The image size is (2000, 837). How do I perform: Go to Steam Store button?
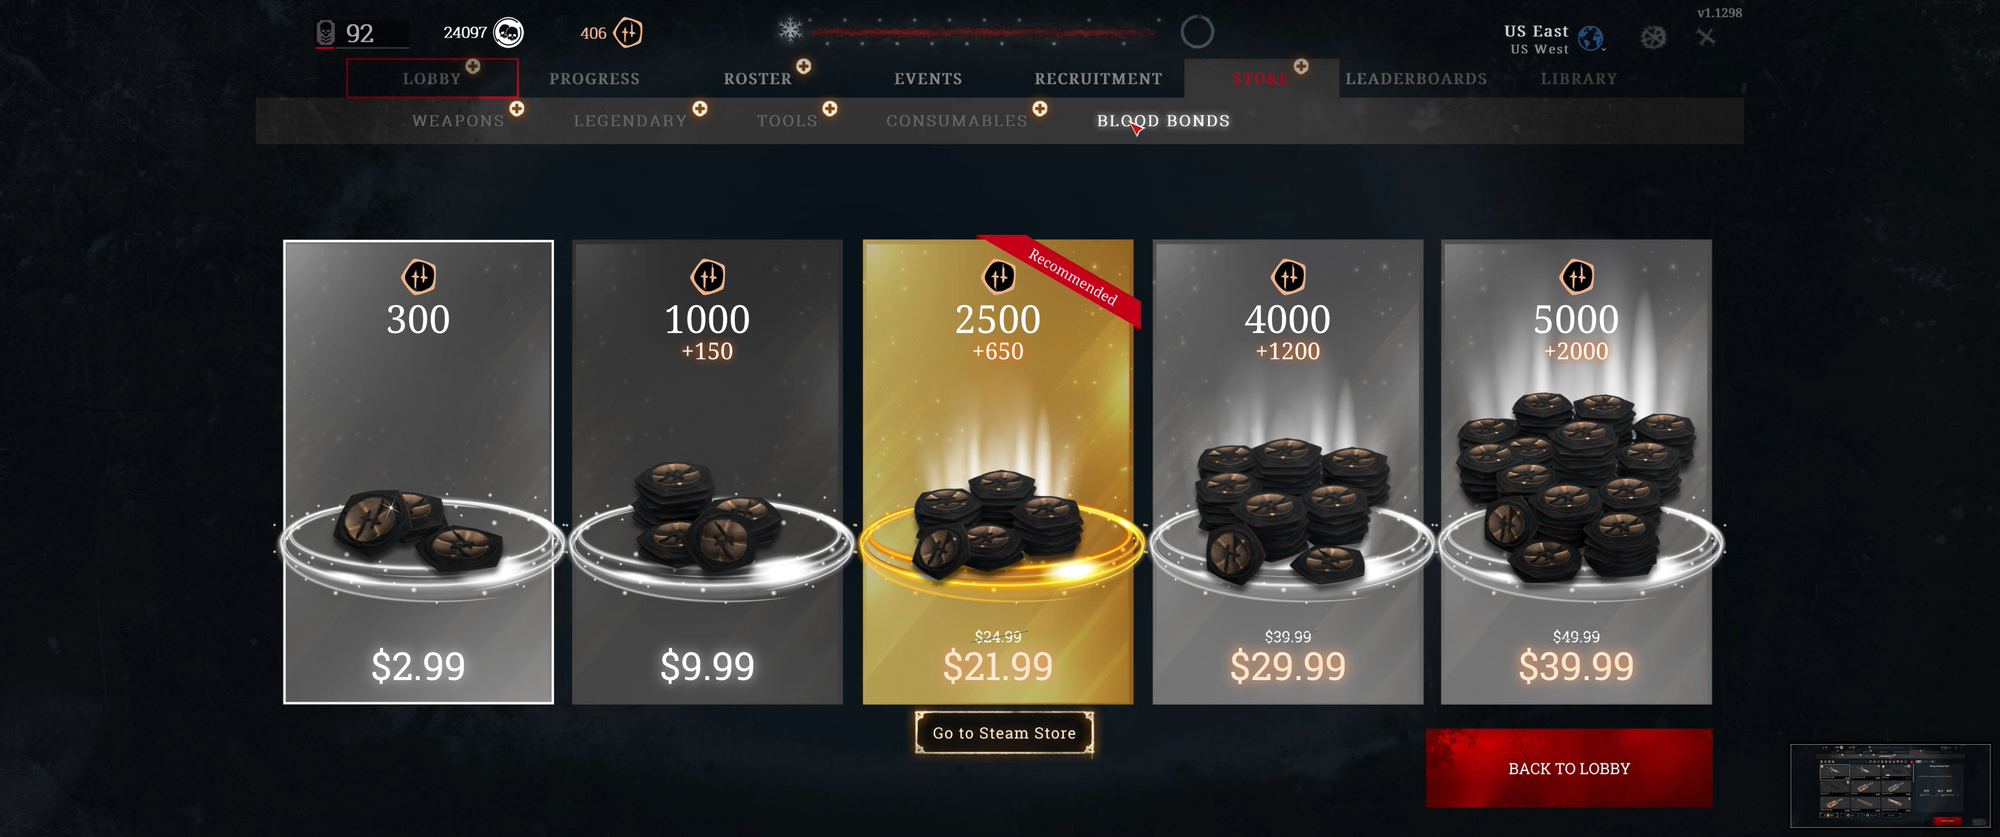click(1004, 733)
